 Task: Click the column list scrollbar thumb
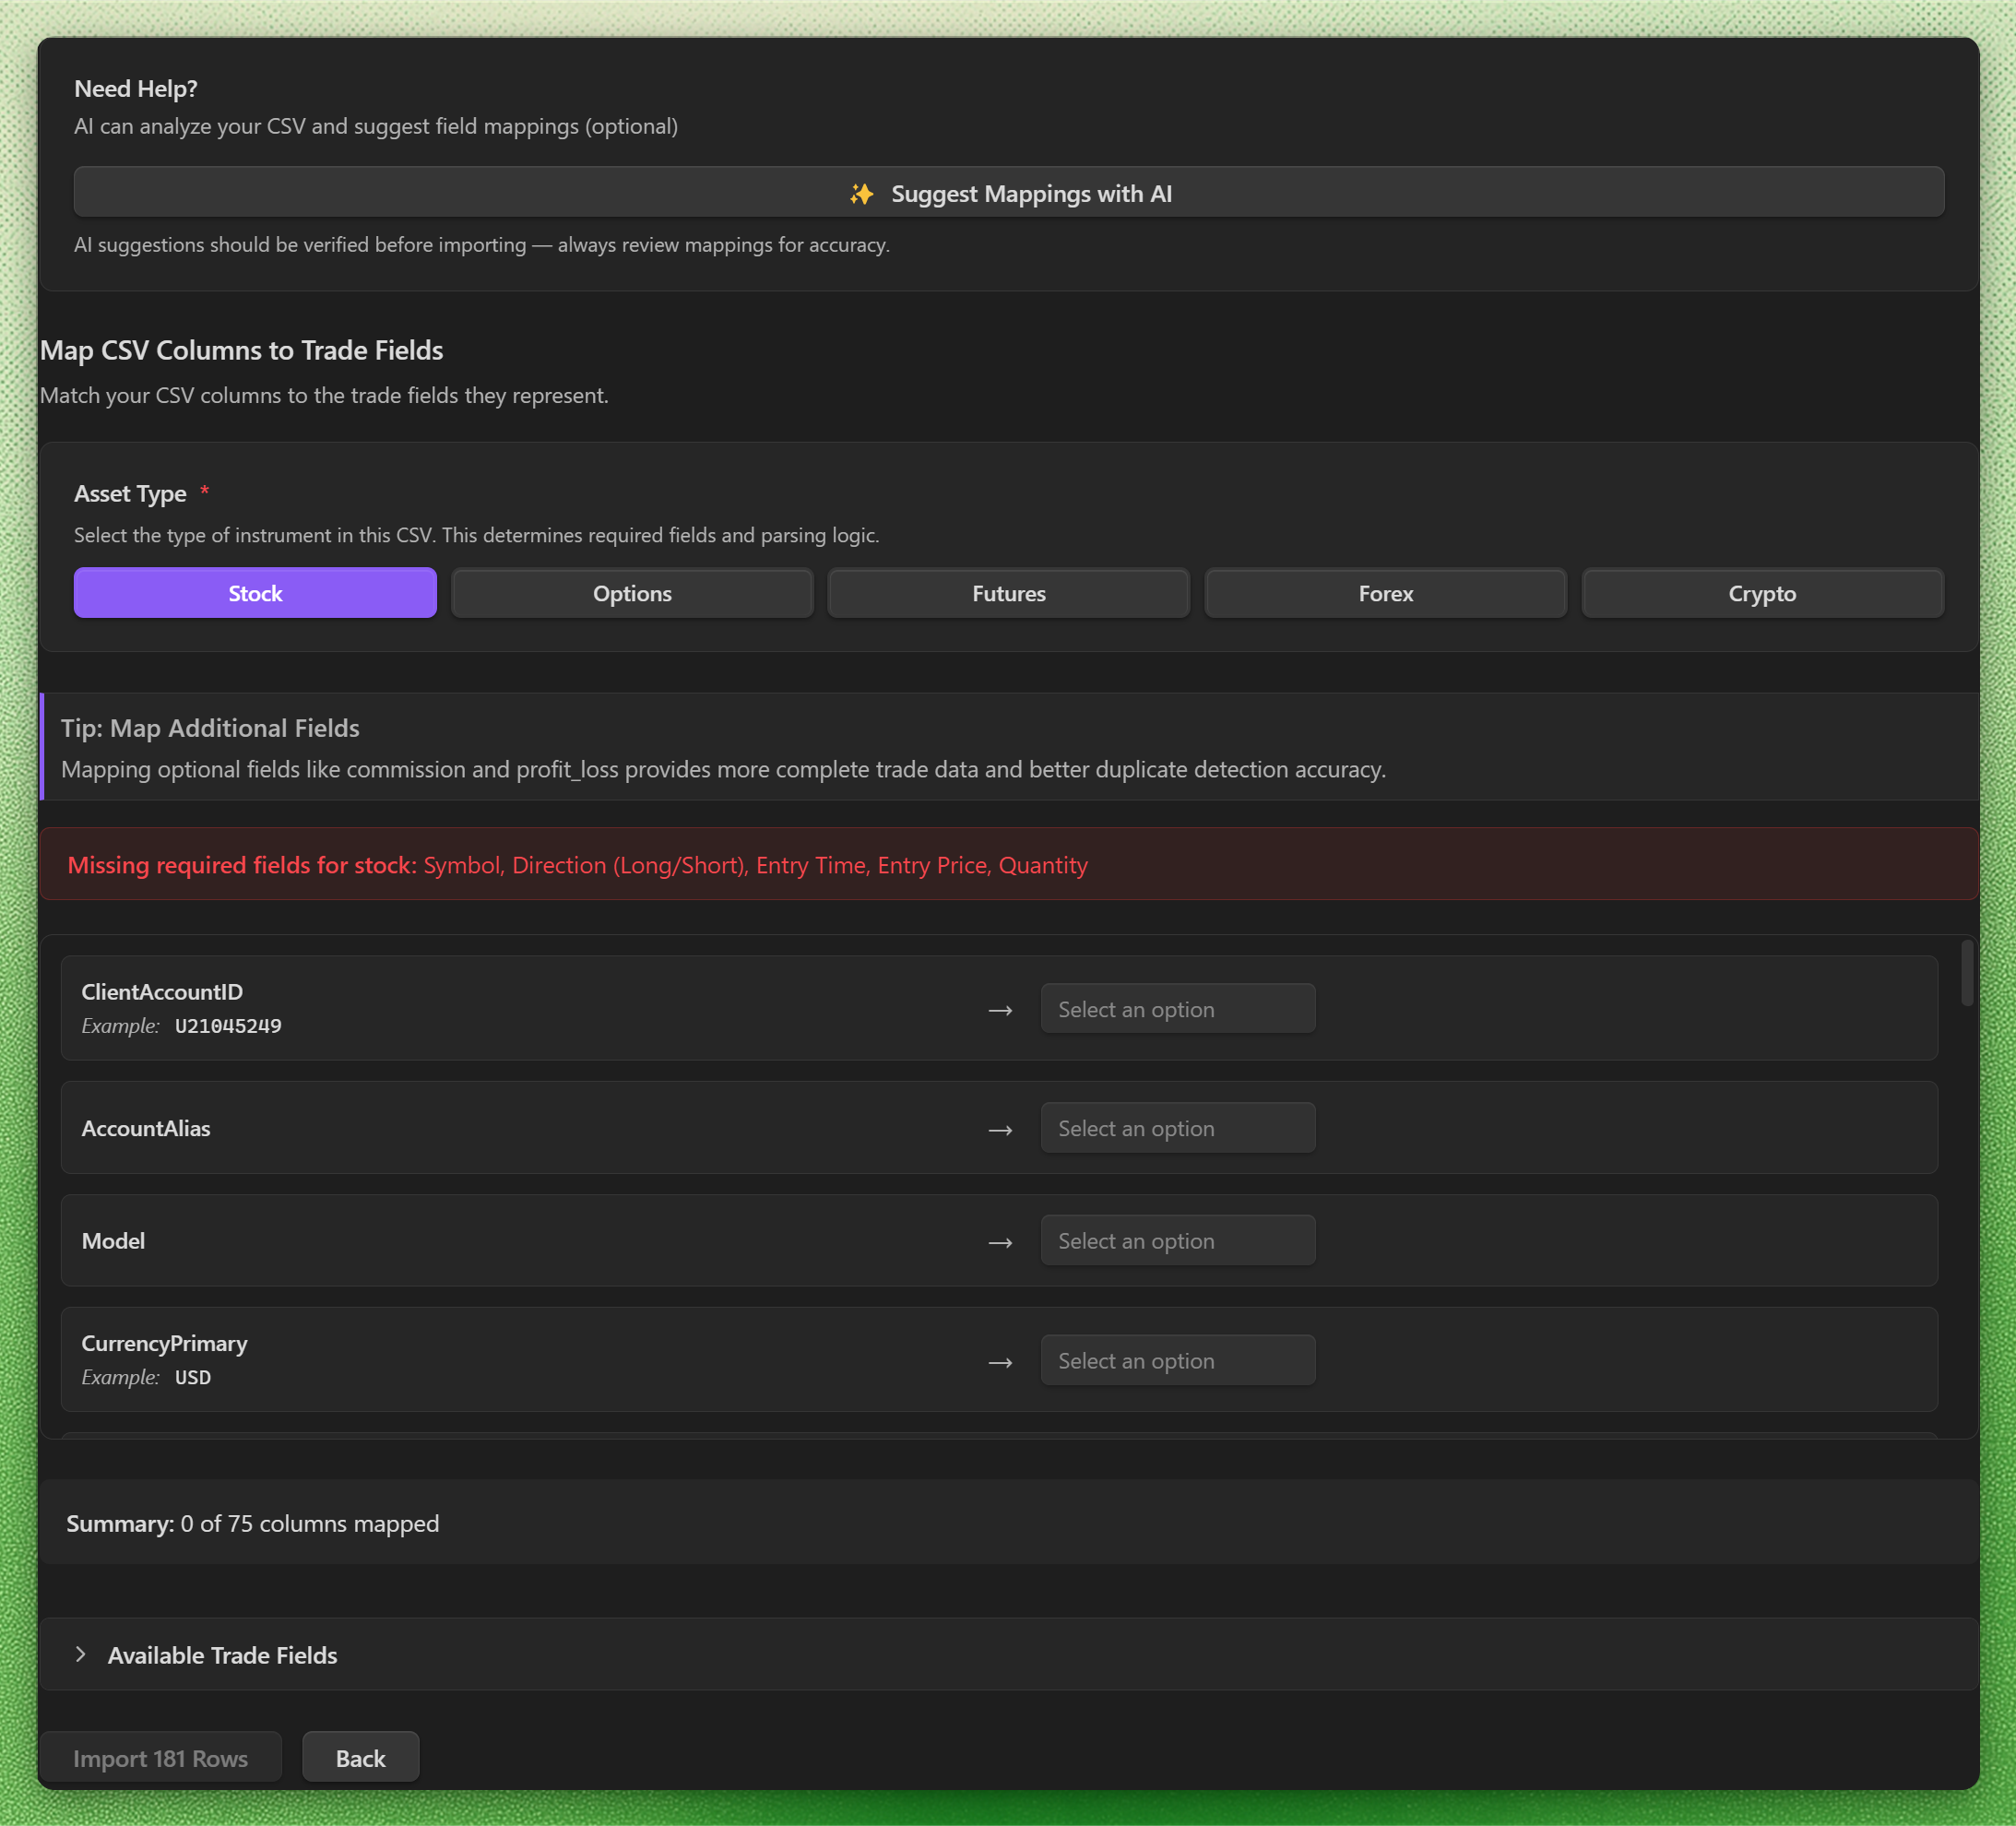click(x=1967, y=973)
